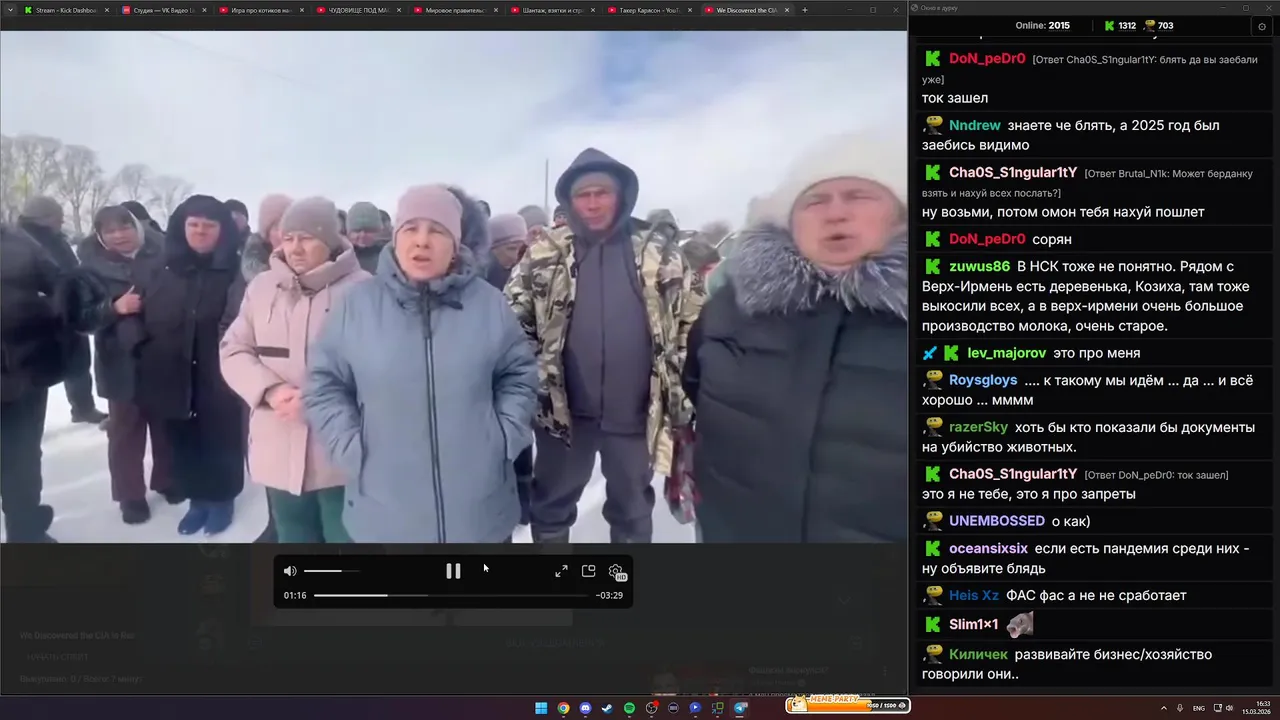Switch to Такер Карлсон YouTube tab

(648, 10)
